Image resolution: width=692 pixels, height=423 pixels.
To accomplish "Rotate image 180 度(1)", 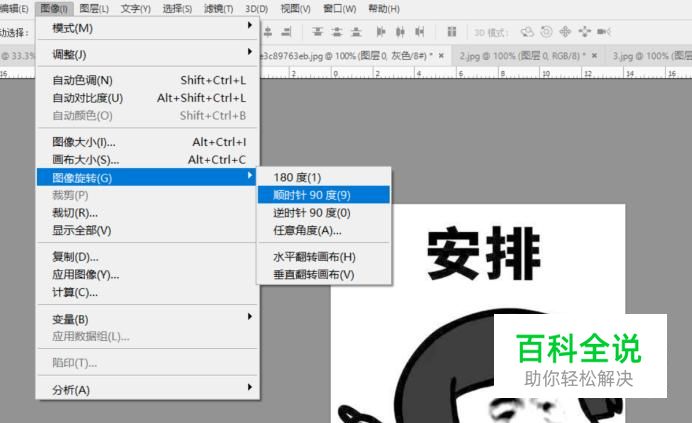I will click(324, 178).
